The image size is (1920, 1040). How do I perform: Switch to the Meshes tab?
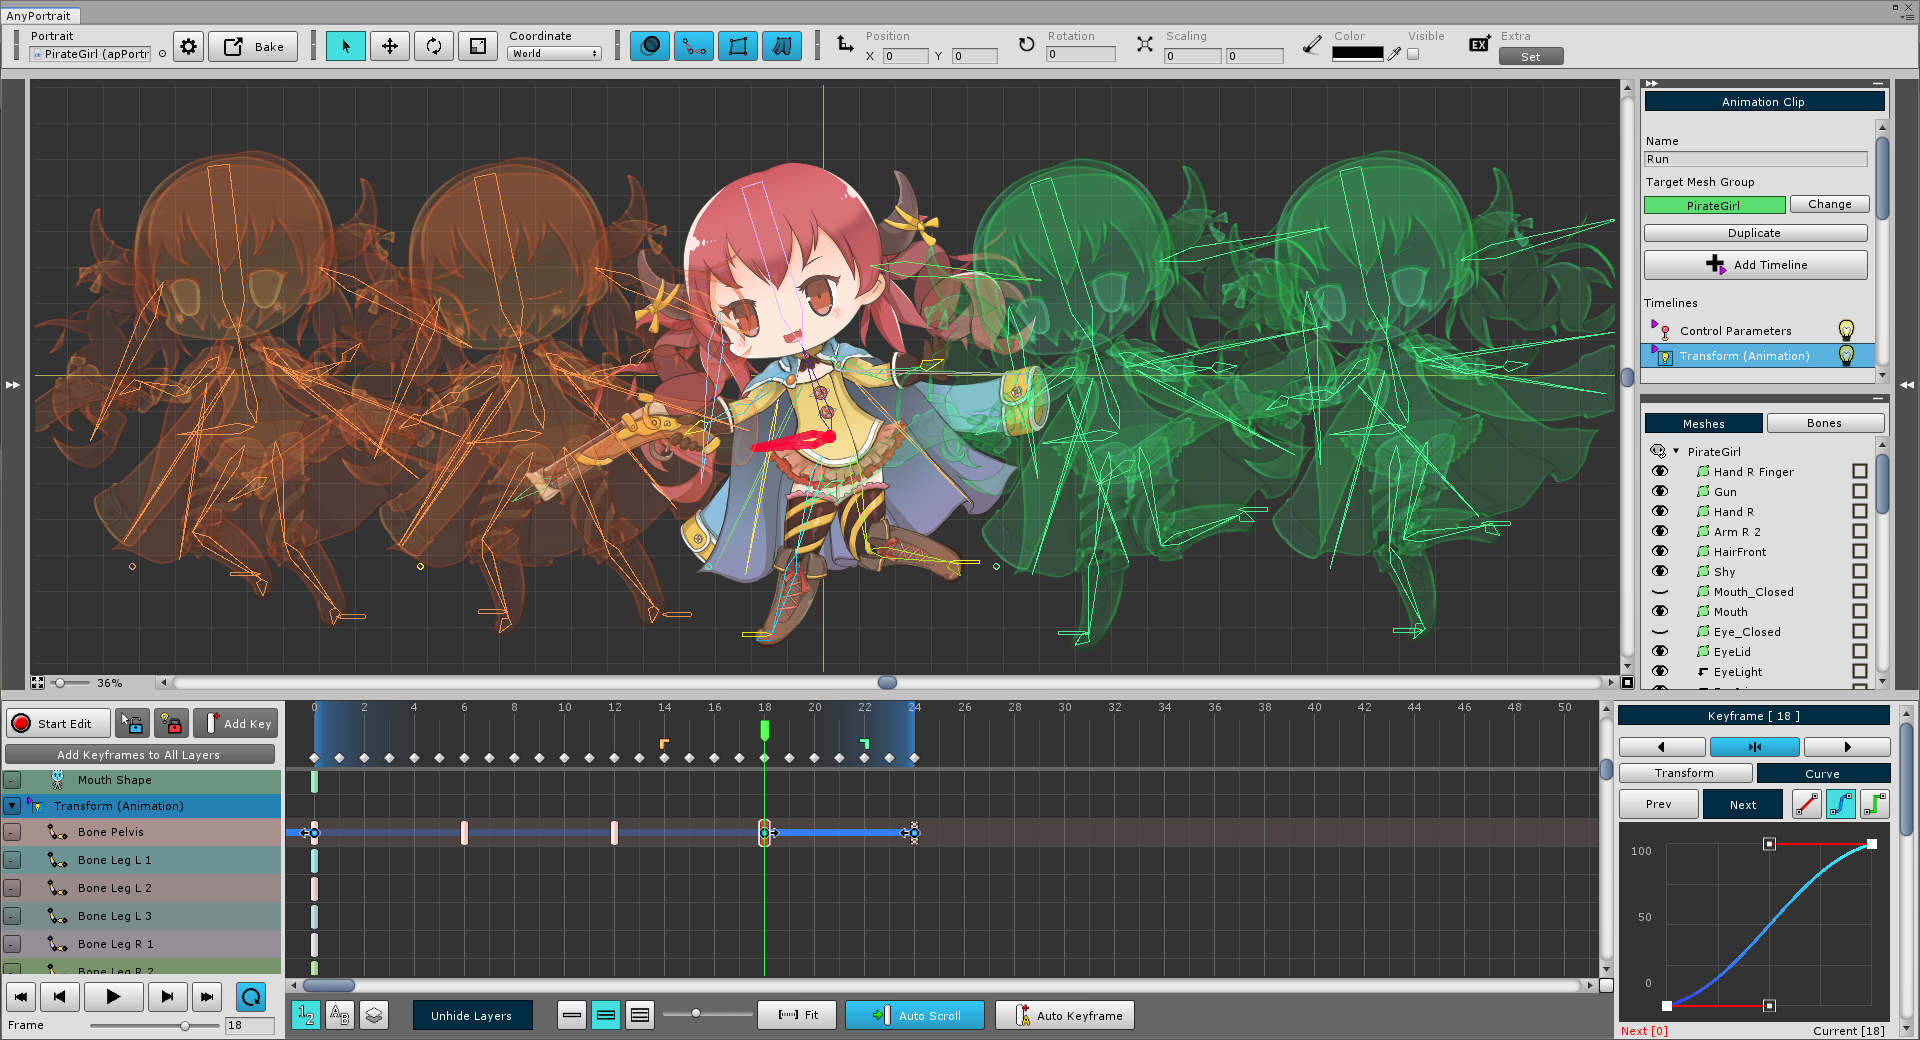(1703, 423)
